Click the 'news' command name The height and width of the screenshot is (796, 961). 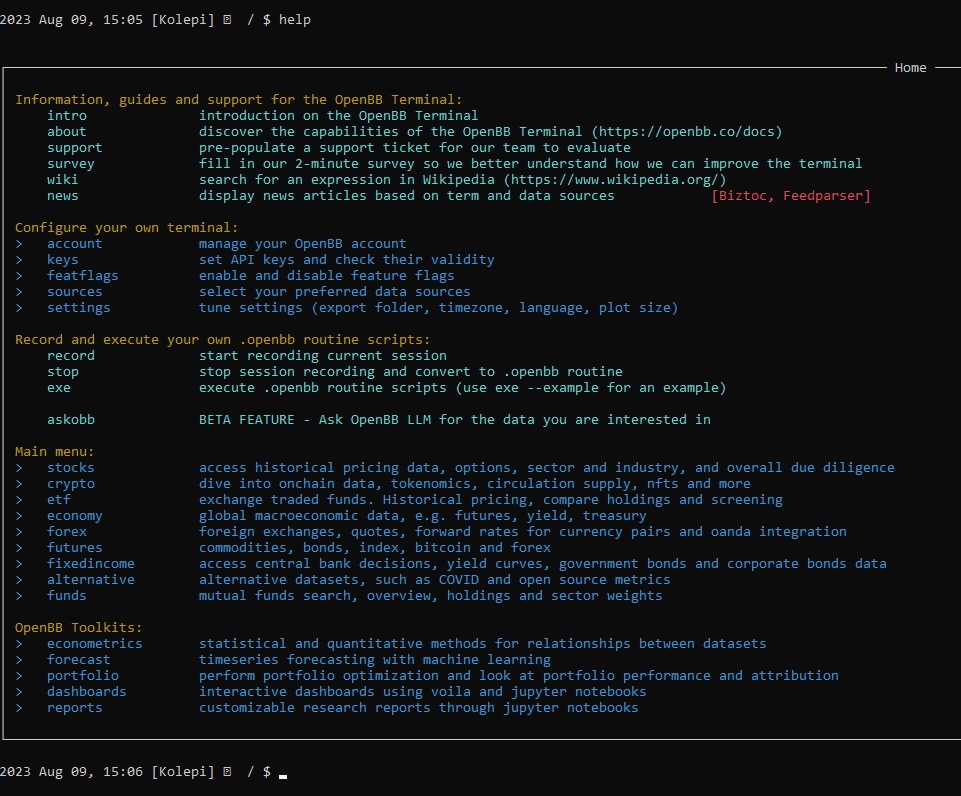tap(63, 195)
